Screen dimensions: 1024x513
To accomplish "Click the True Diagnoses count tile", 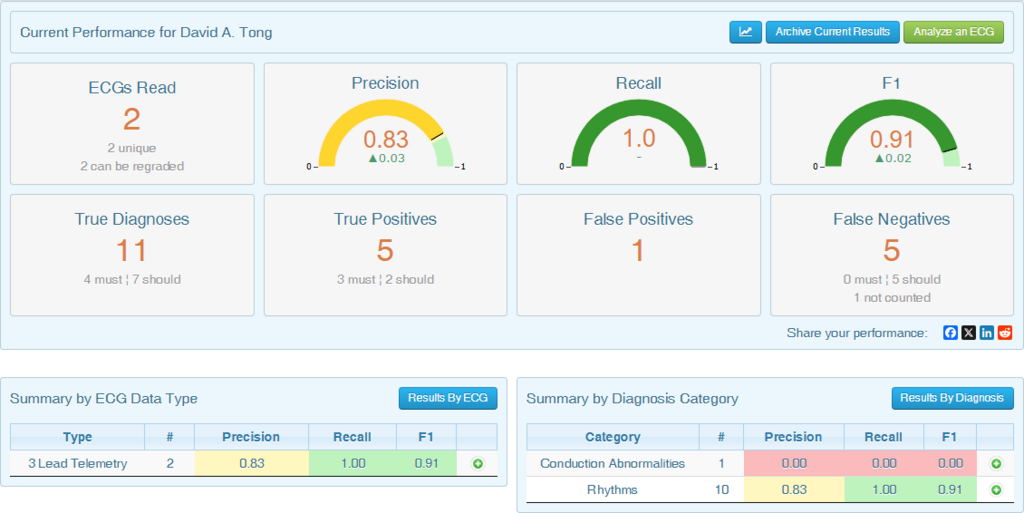I will 132,255.
